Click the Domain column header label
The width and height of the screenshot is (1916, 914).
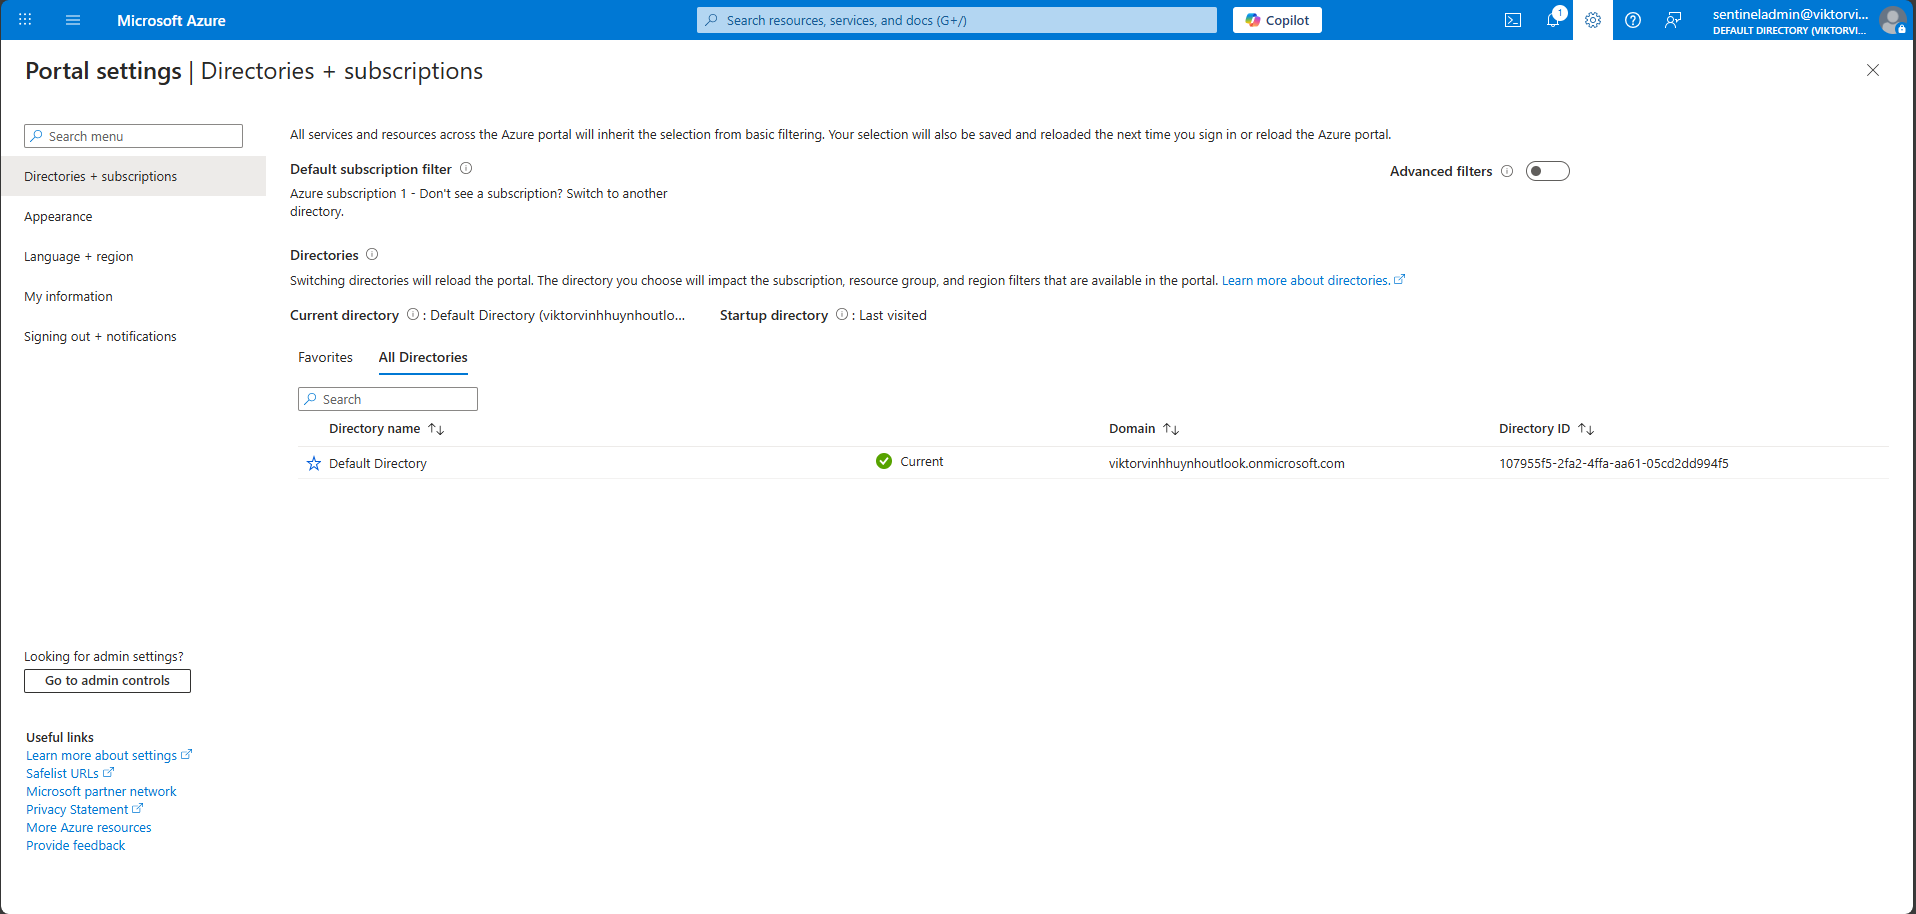point(1132,429)
